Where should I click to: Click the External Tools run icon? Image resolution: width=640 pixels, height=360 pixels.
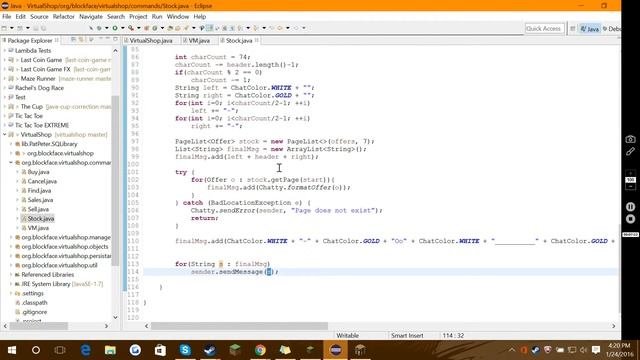131,28
